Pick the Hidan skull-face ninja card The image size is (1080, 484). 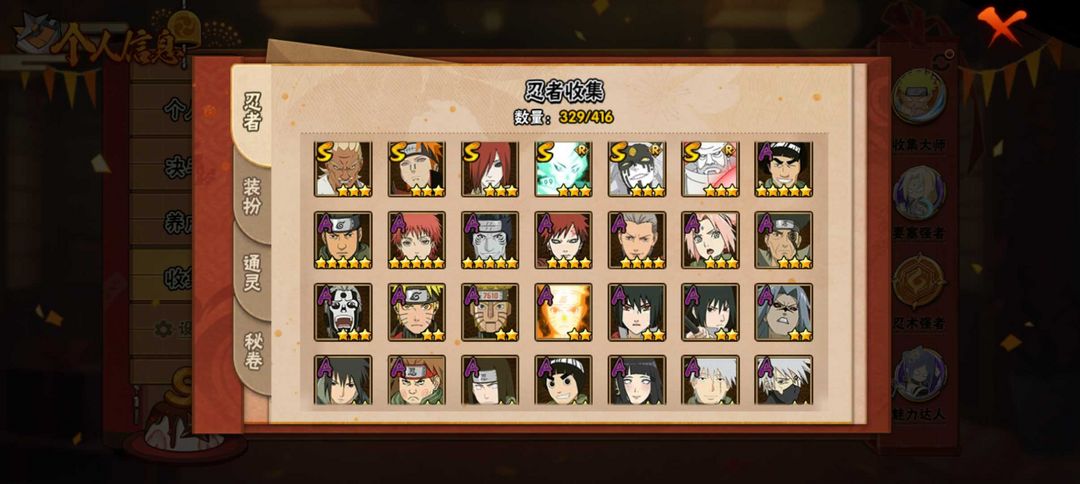pos(343,312)
